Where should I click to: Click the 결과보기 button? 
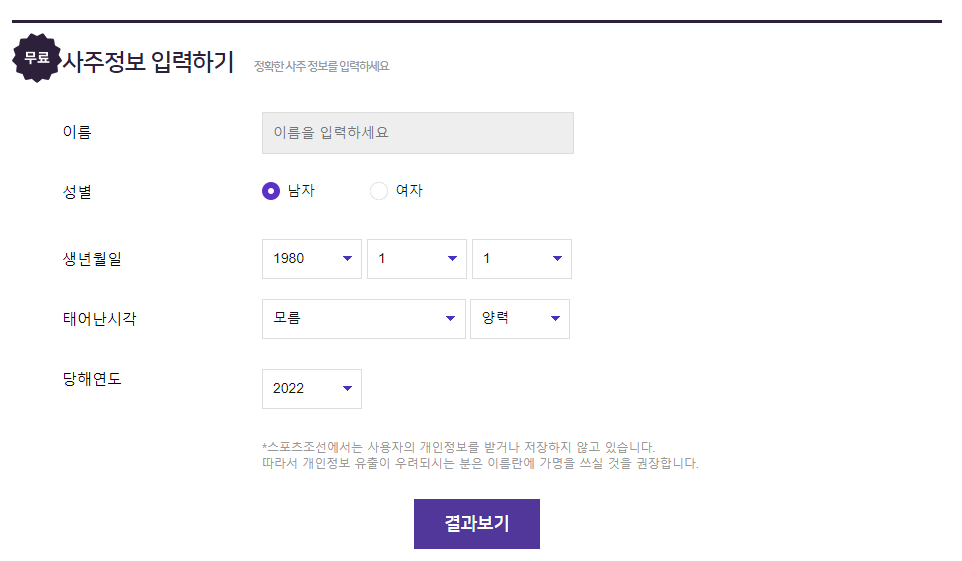(477, 524)
